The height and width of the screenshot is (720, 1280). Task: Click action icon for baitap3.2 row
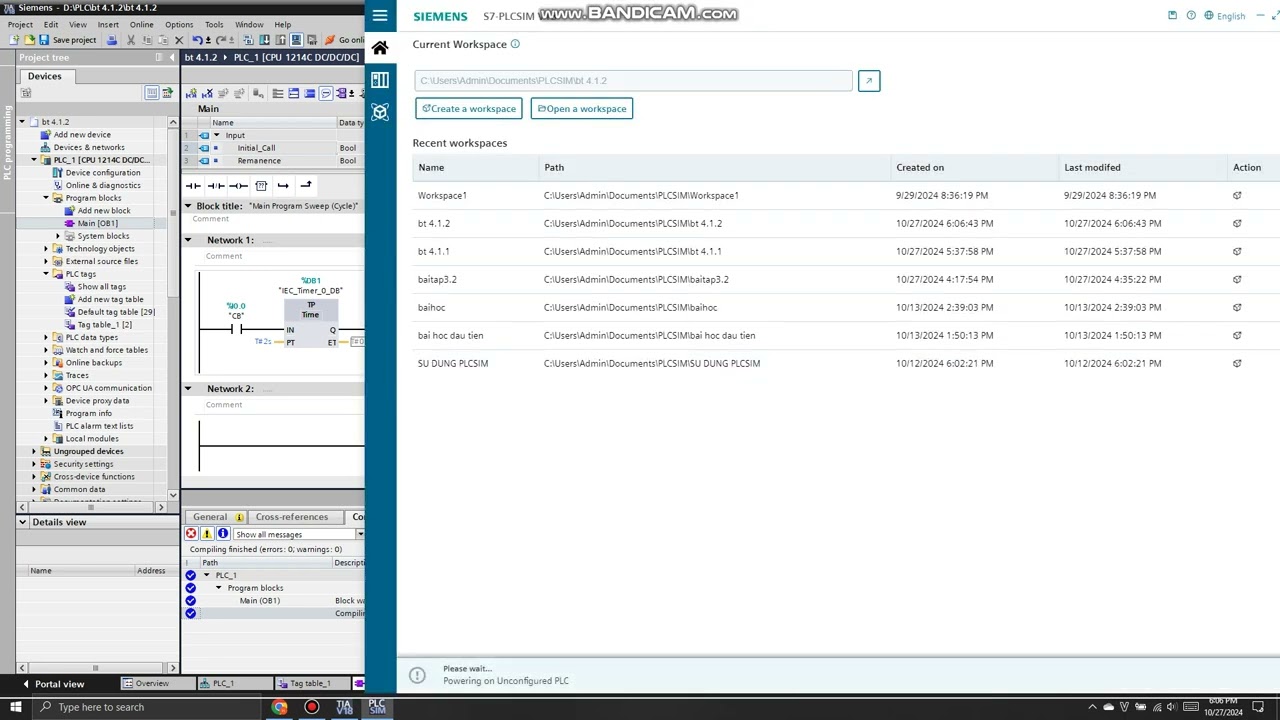pos(1237,280)
